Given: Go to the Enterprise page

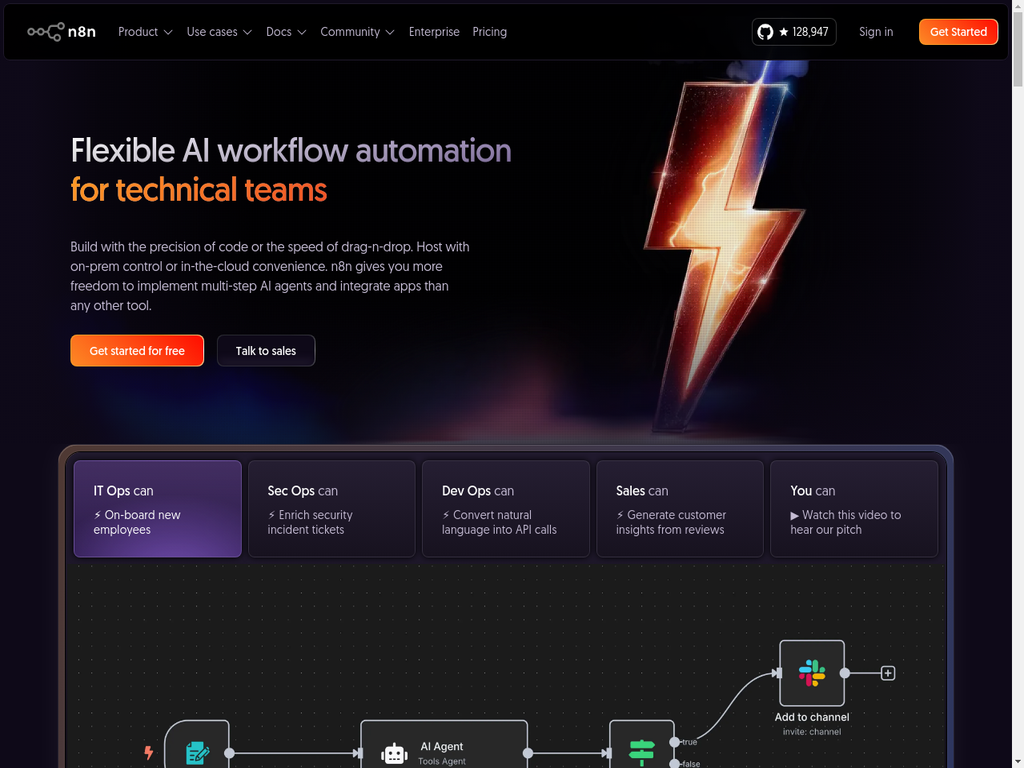Looking at the screenshot, I should coord(434,32).
